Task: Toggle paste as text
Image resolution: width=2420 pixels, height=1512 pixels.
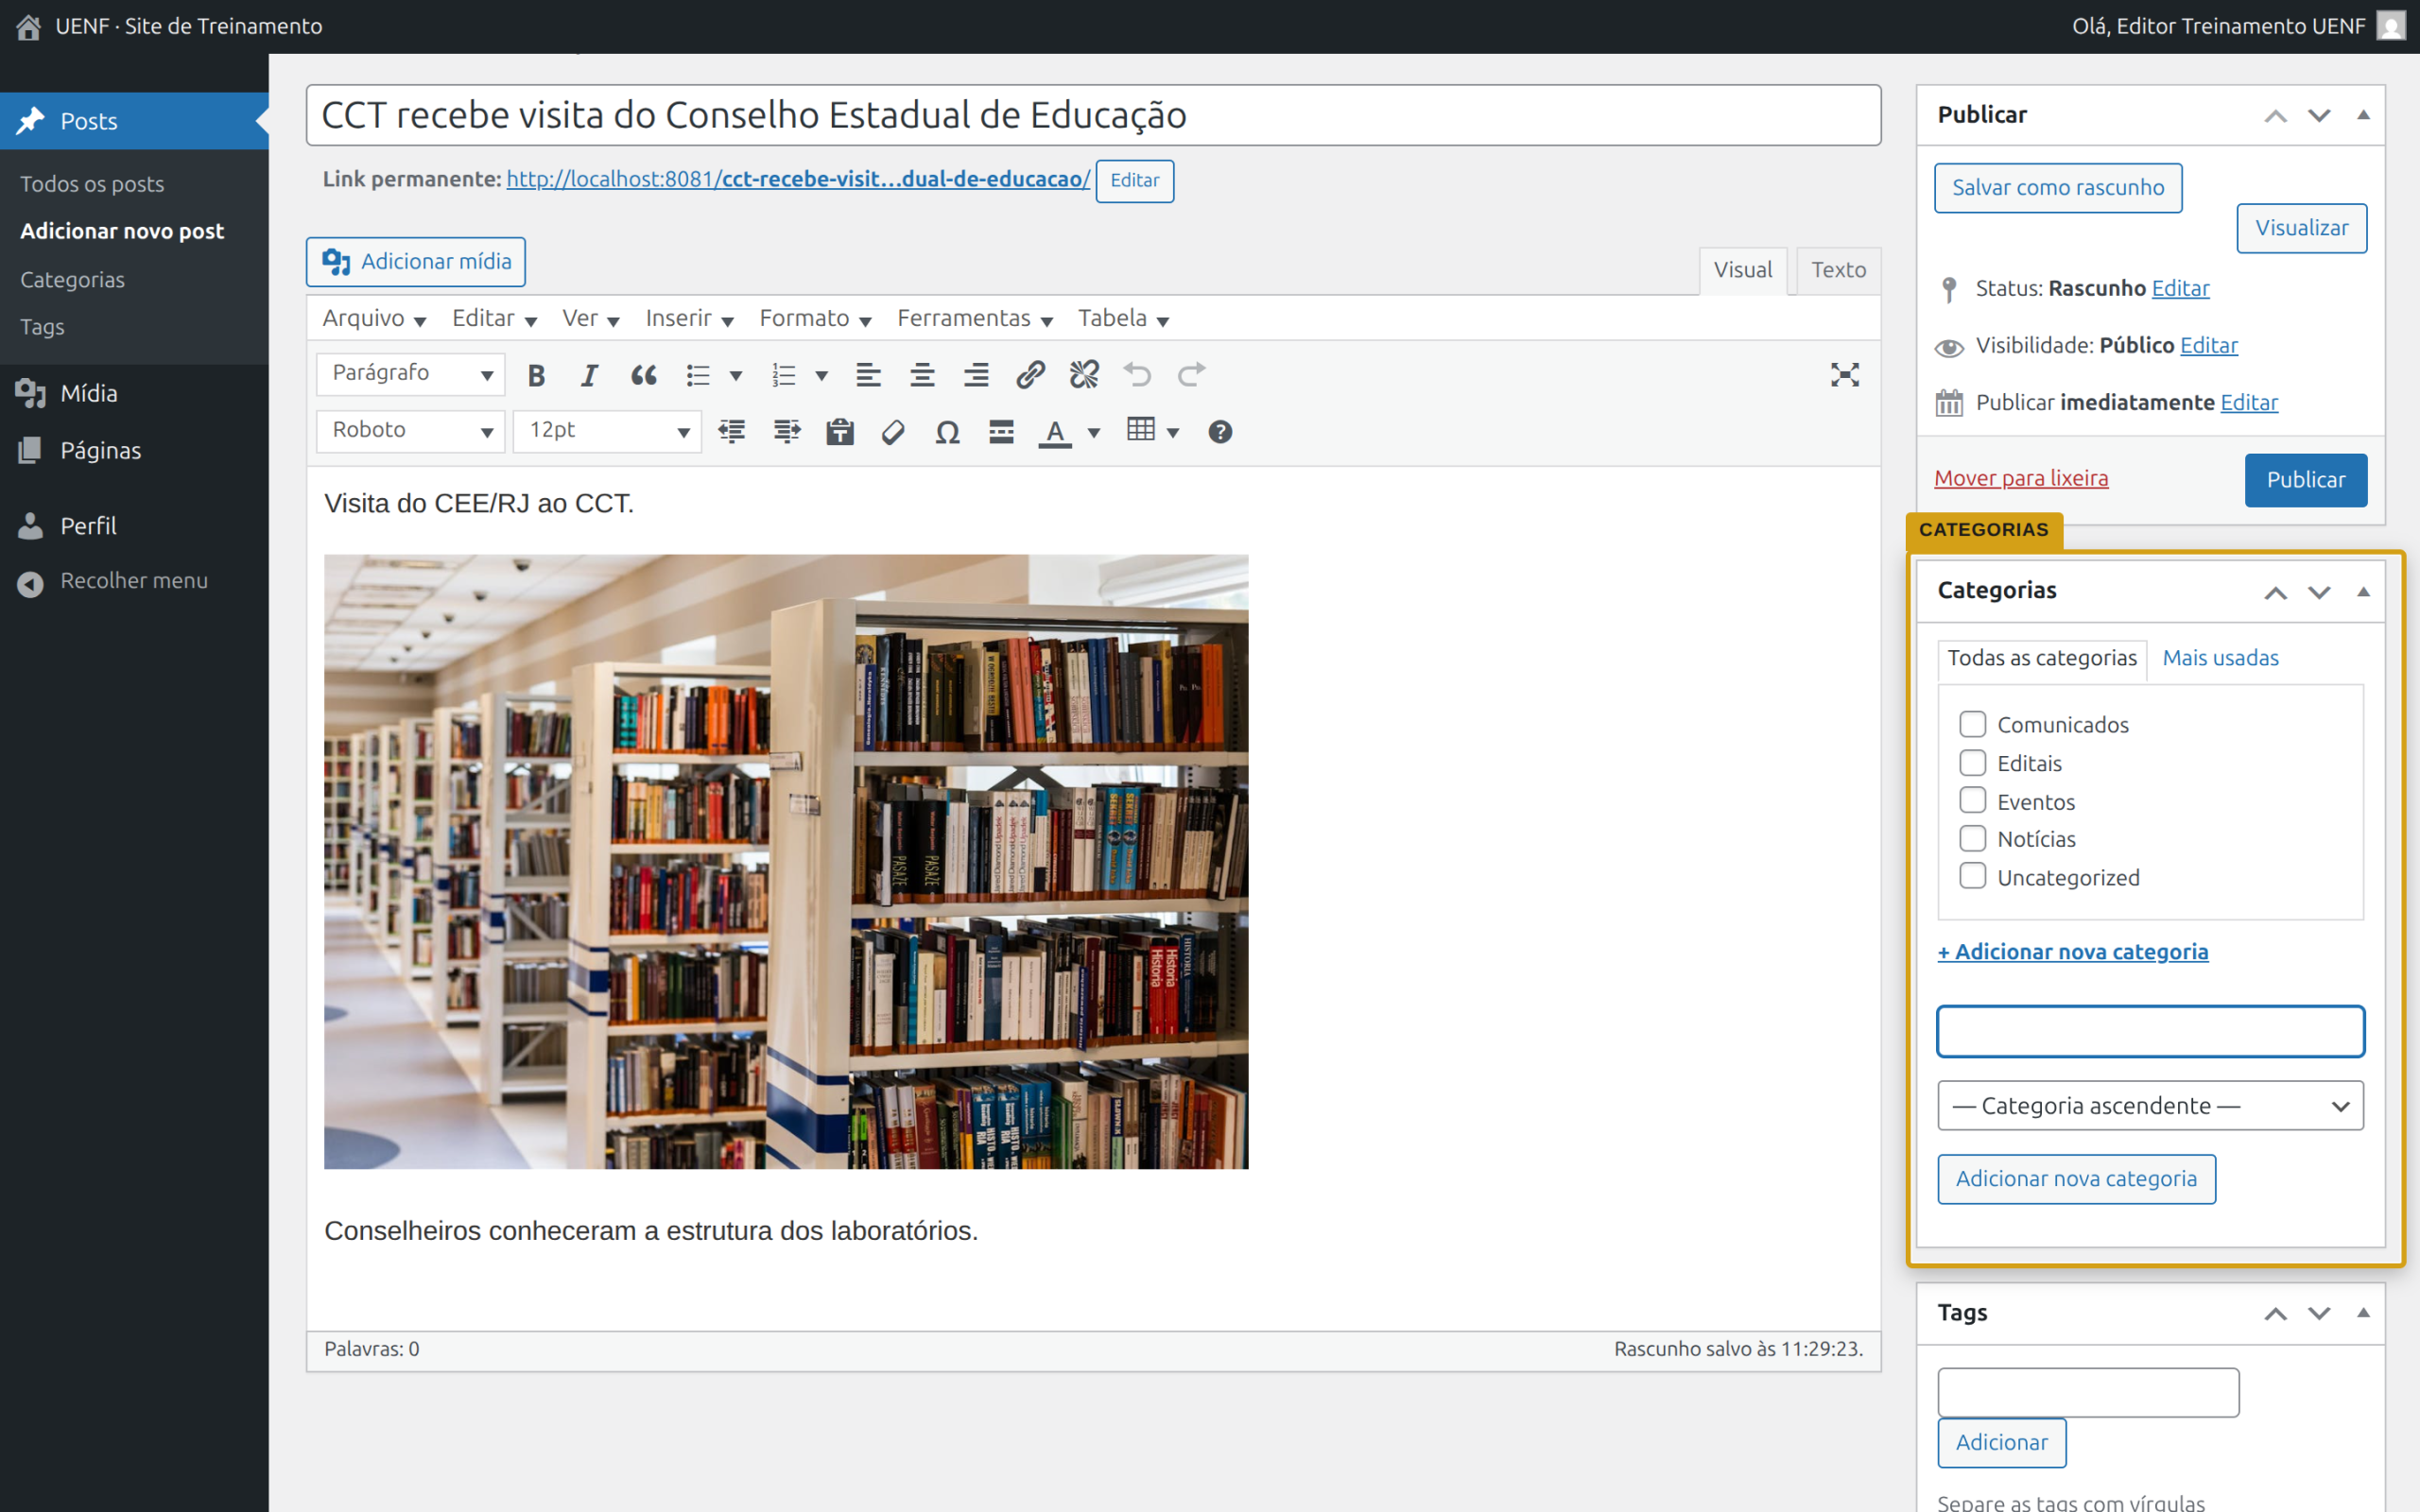Action: coord(840,432)
